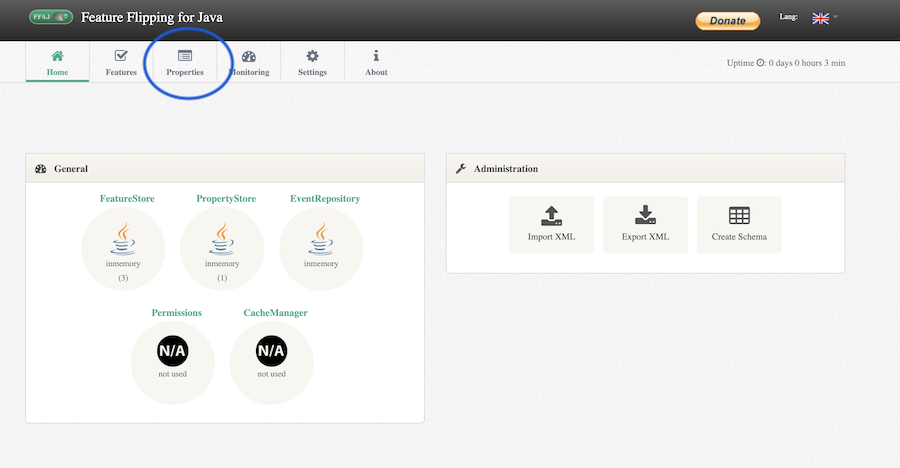Click the Permissions N/A icon
Image resolution: width=900 pixels, height=468 pixels.
coord(172,352)
